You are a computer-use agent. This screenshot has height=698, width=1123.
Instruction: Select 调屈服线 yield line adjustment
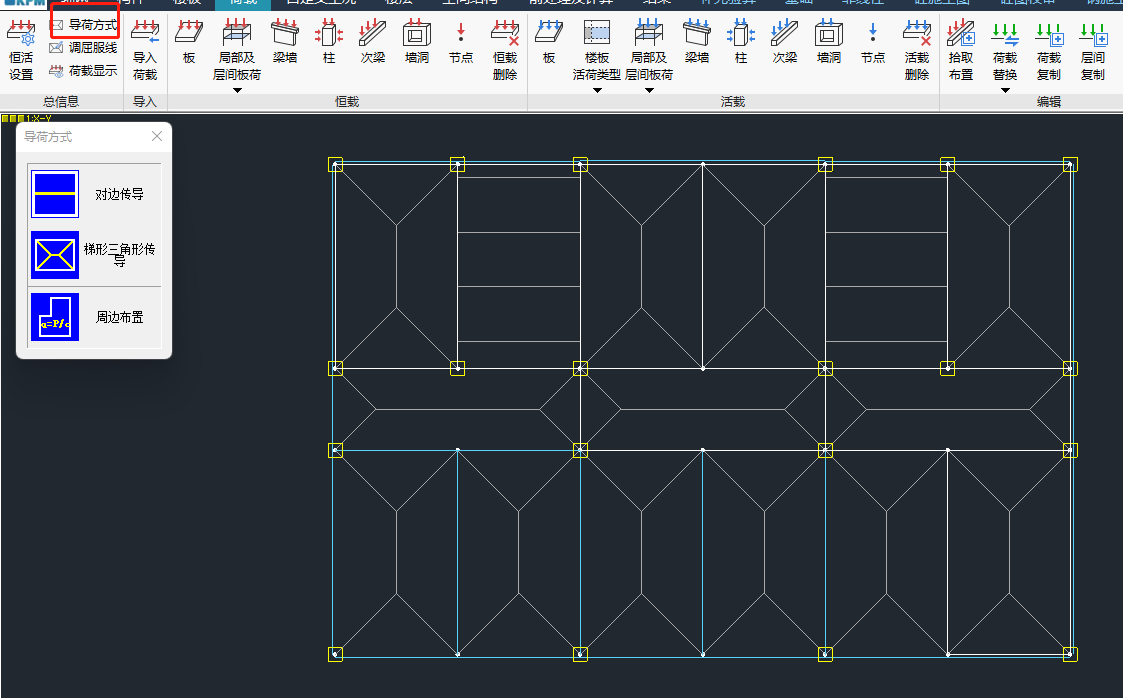point(85,48)
